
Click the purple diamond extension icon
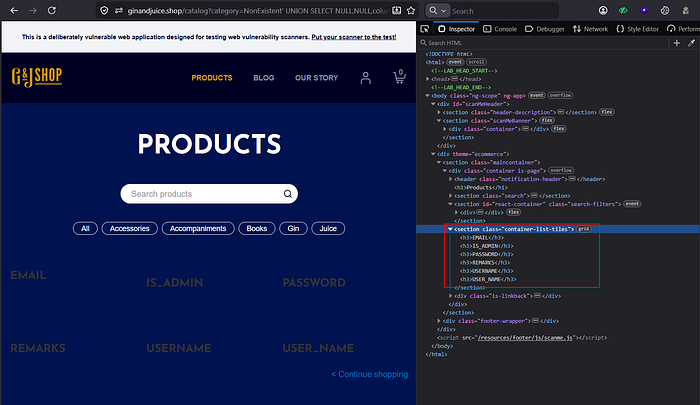644,10
